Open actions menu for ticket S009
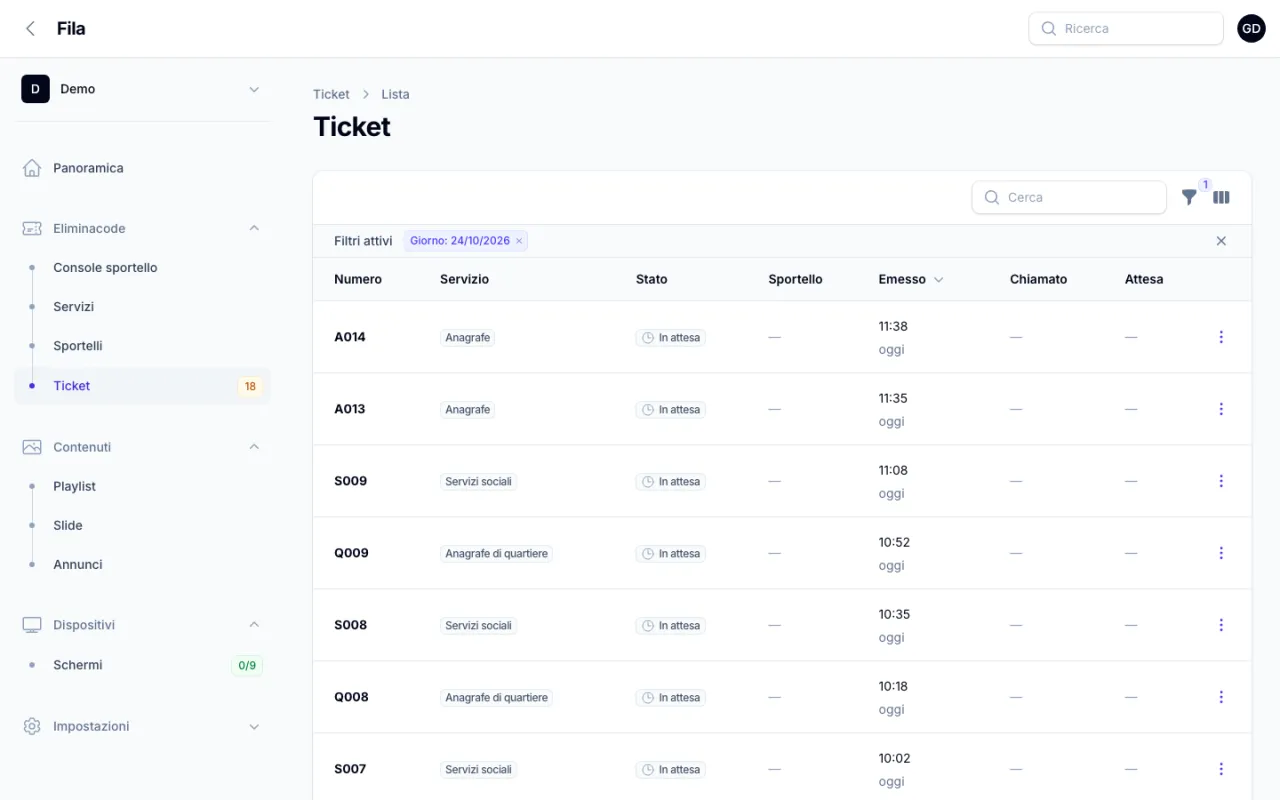The height and width of the screenshot is (800, 1280). (x=1221, y=481)
